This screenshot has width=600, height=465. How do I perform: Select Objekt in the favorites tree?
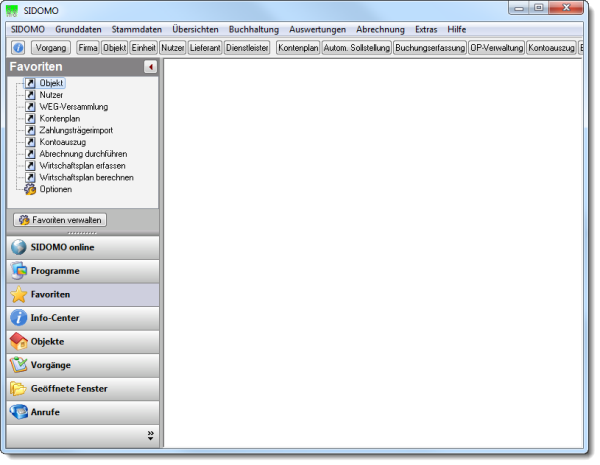[51, 83]
